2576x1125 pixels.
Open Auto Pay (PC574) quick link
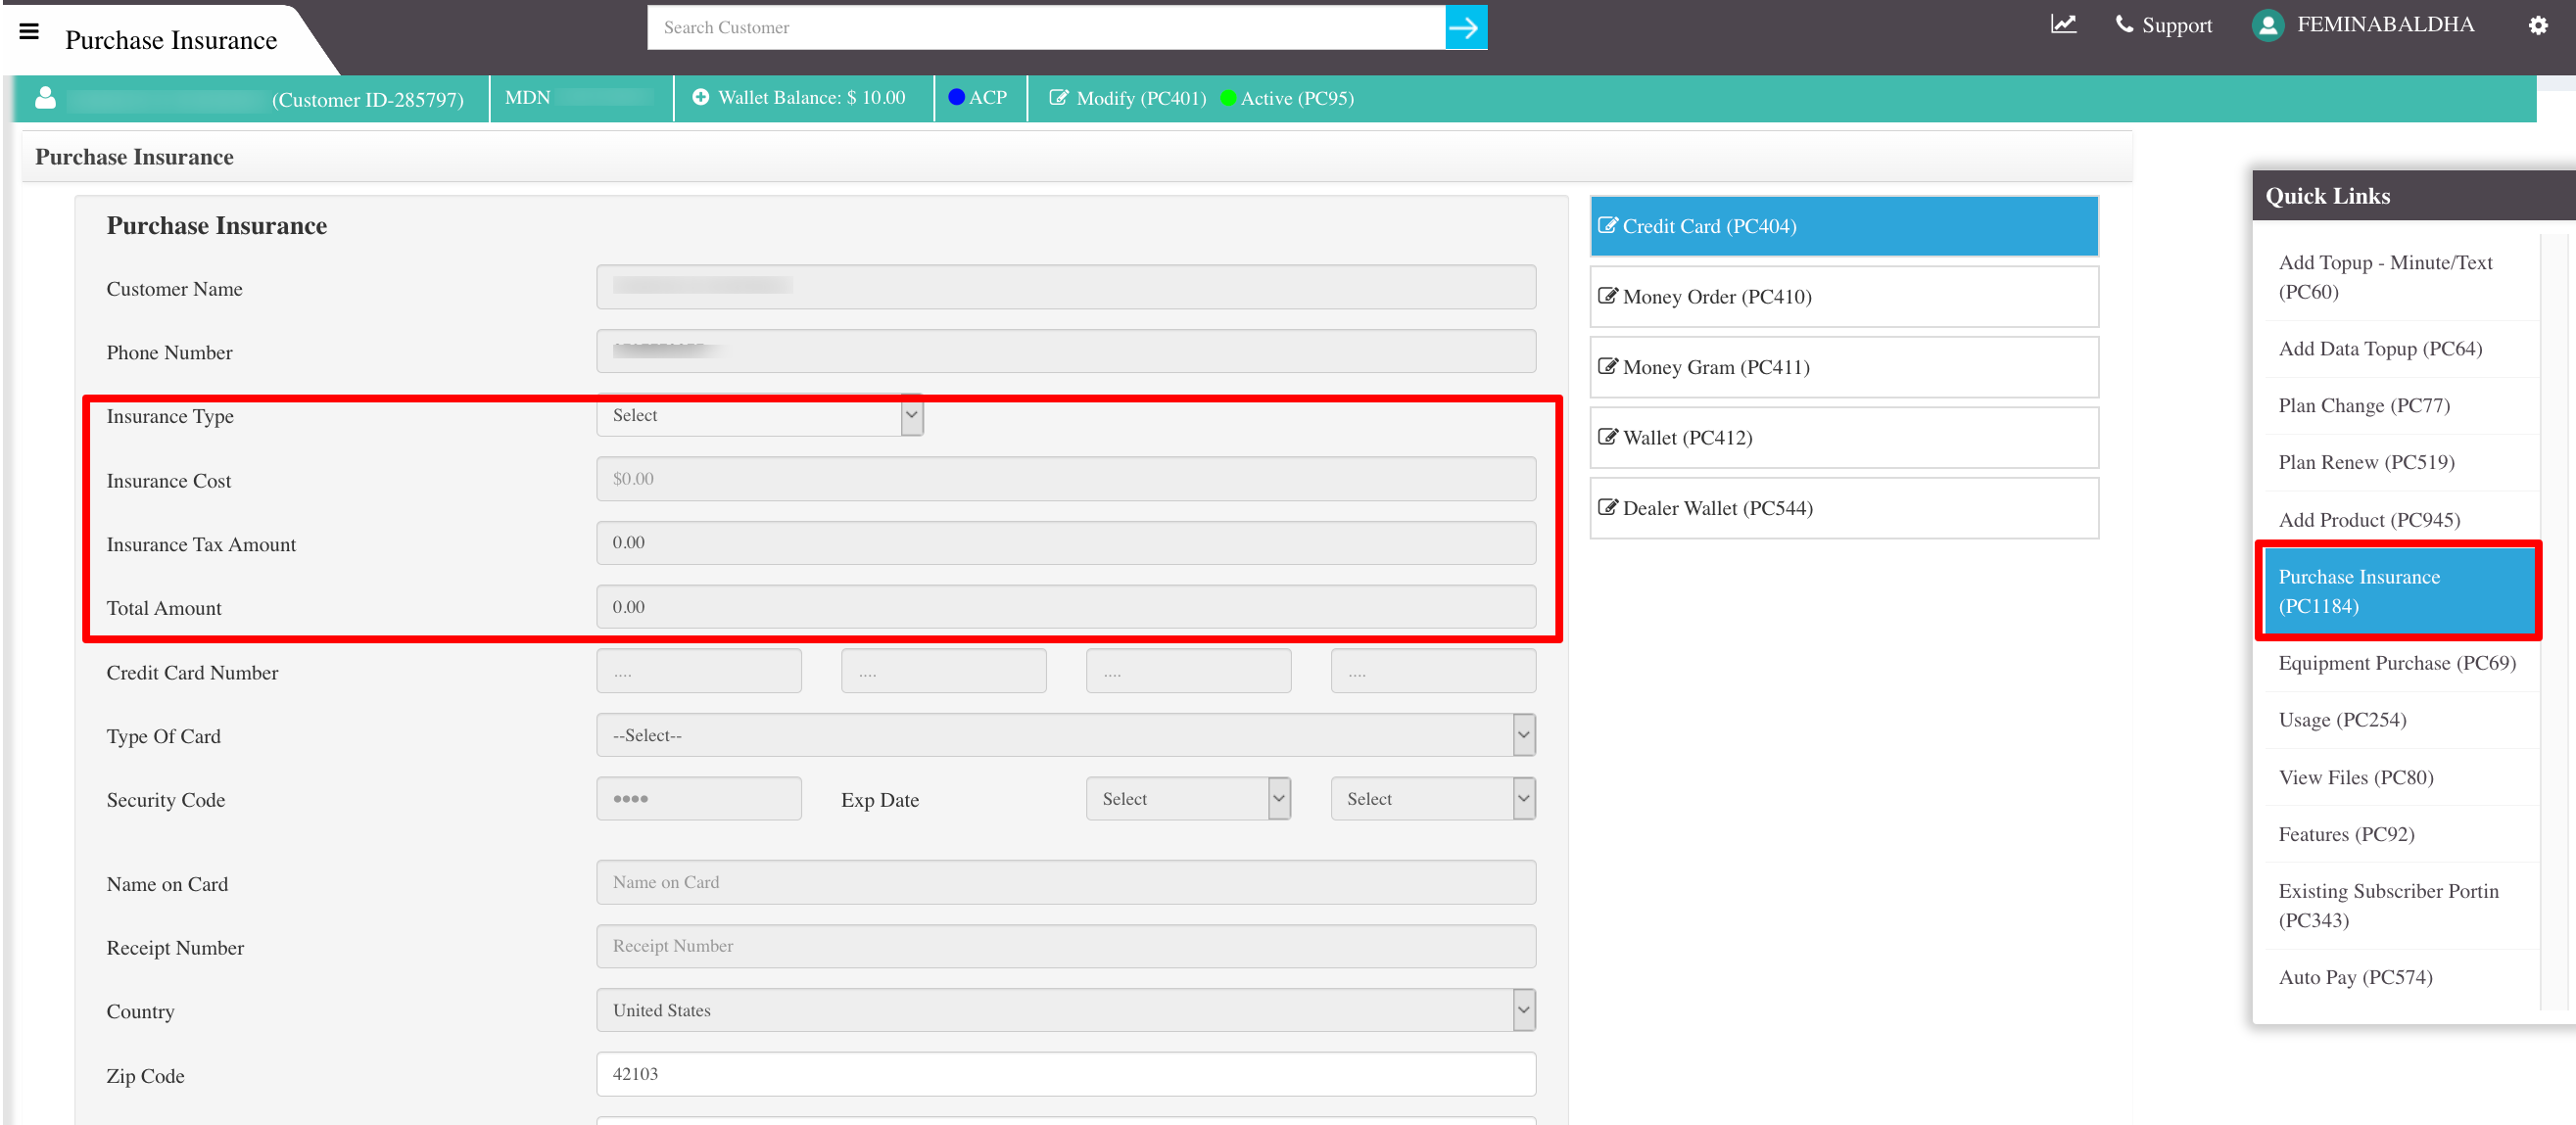[2355, 978]
